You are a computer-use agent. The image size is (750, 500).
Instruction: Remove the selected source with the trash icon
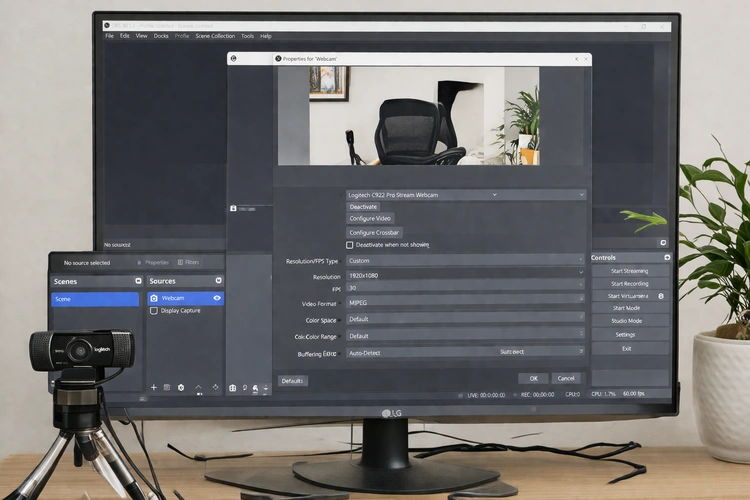coord(167,387)
